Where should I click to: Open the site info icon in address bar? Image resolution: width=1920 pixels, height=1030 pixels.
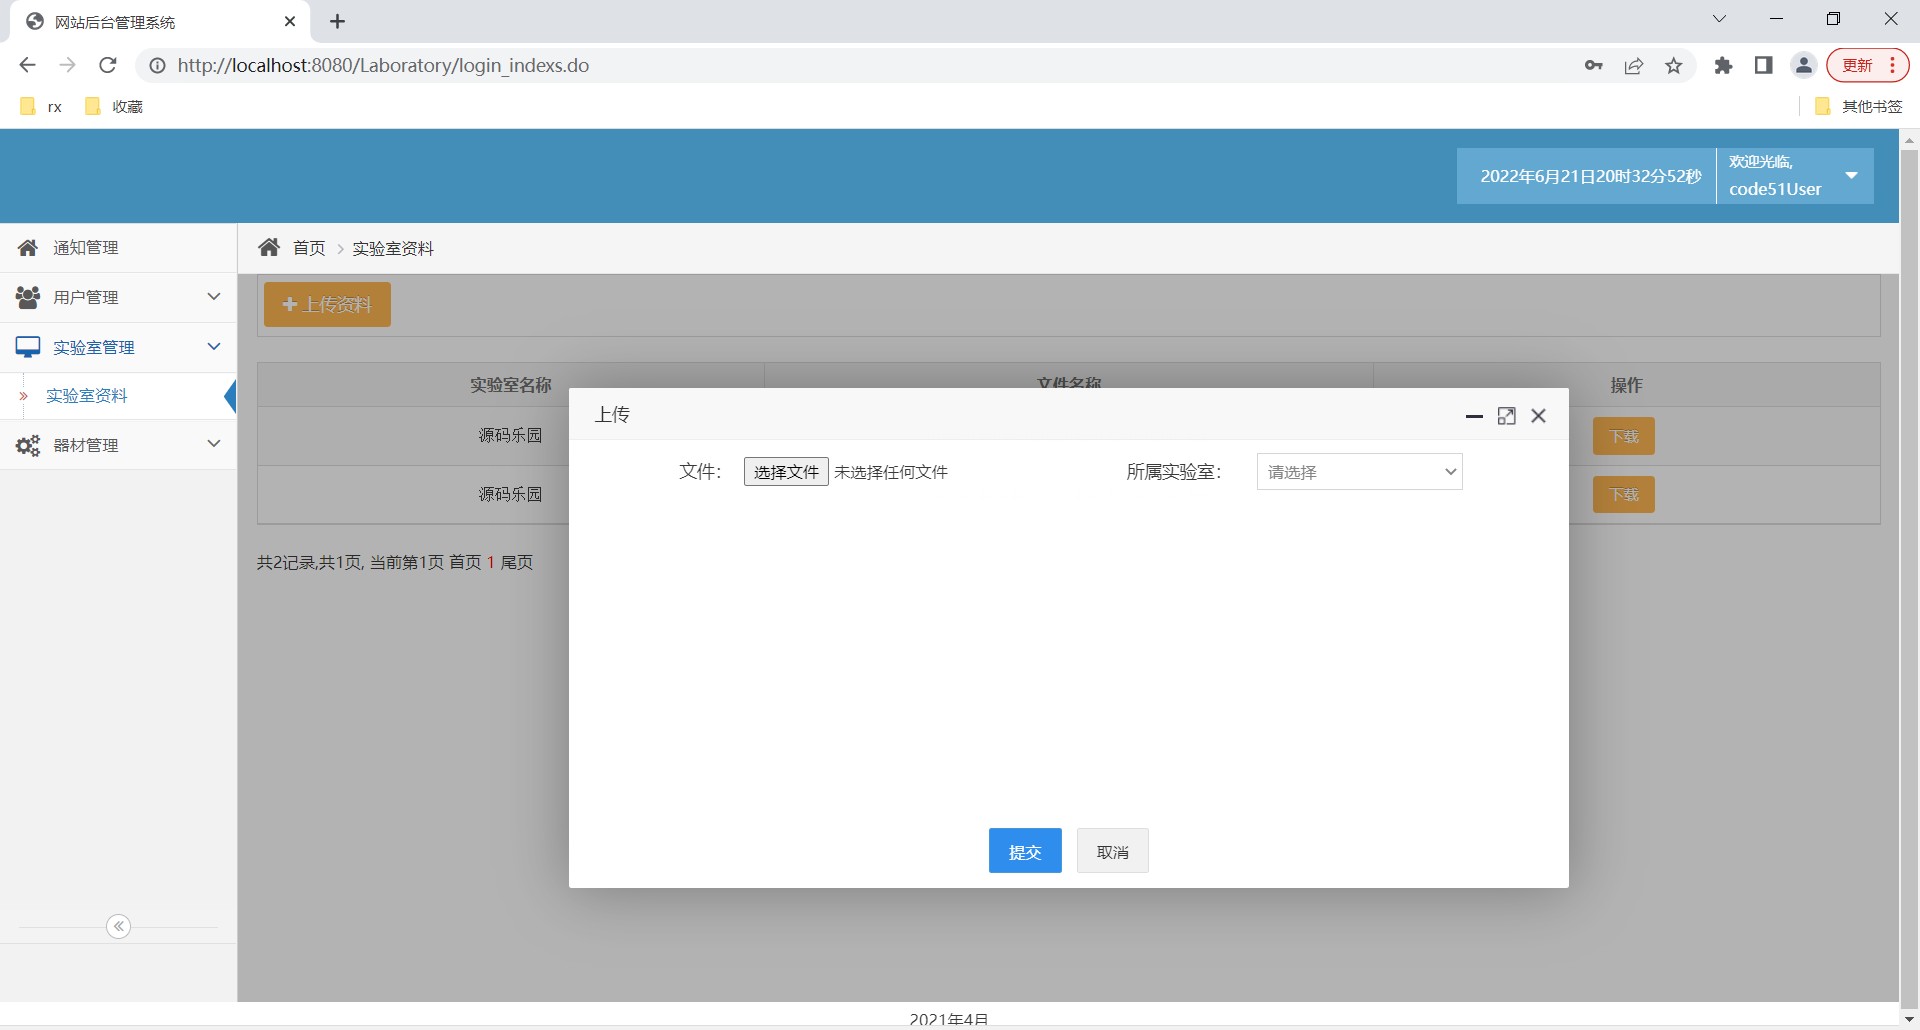tap(157, 65)
